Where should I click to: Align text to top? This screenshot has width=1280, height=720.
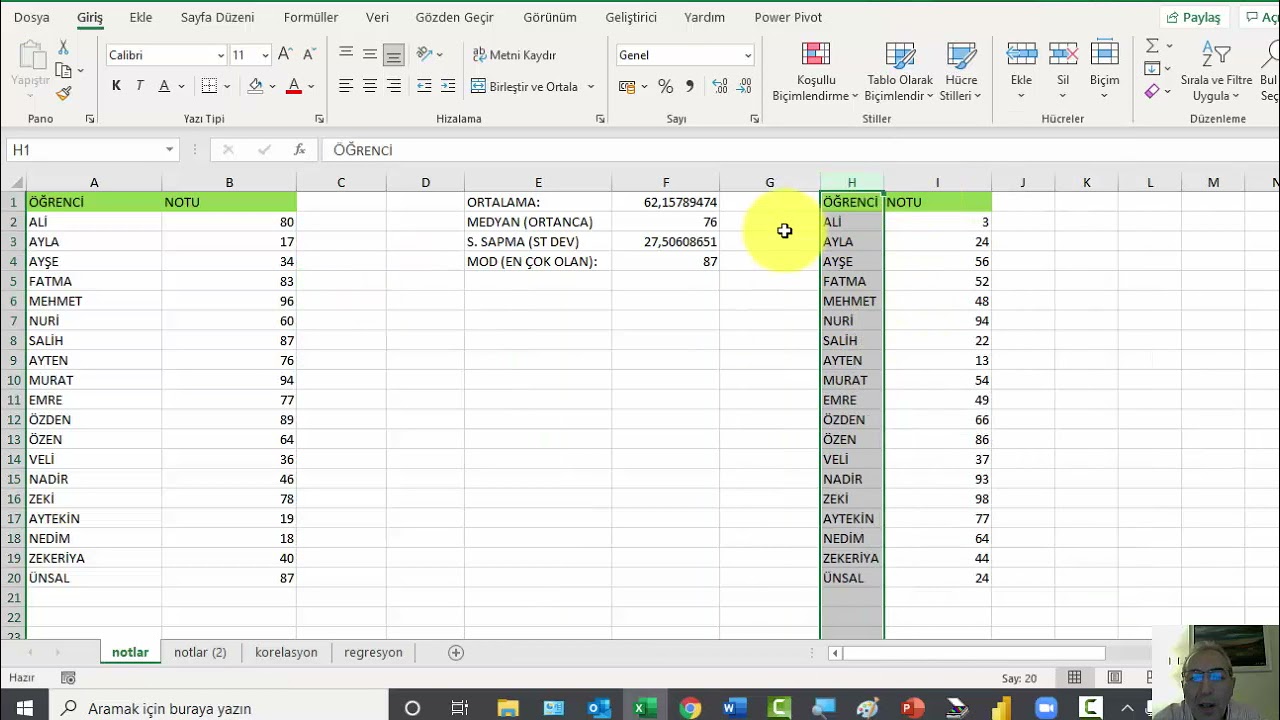(346, 54)
